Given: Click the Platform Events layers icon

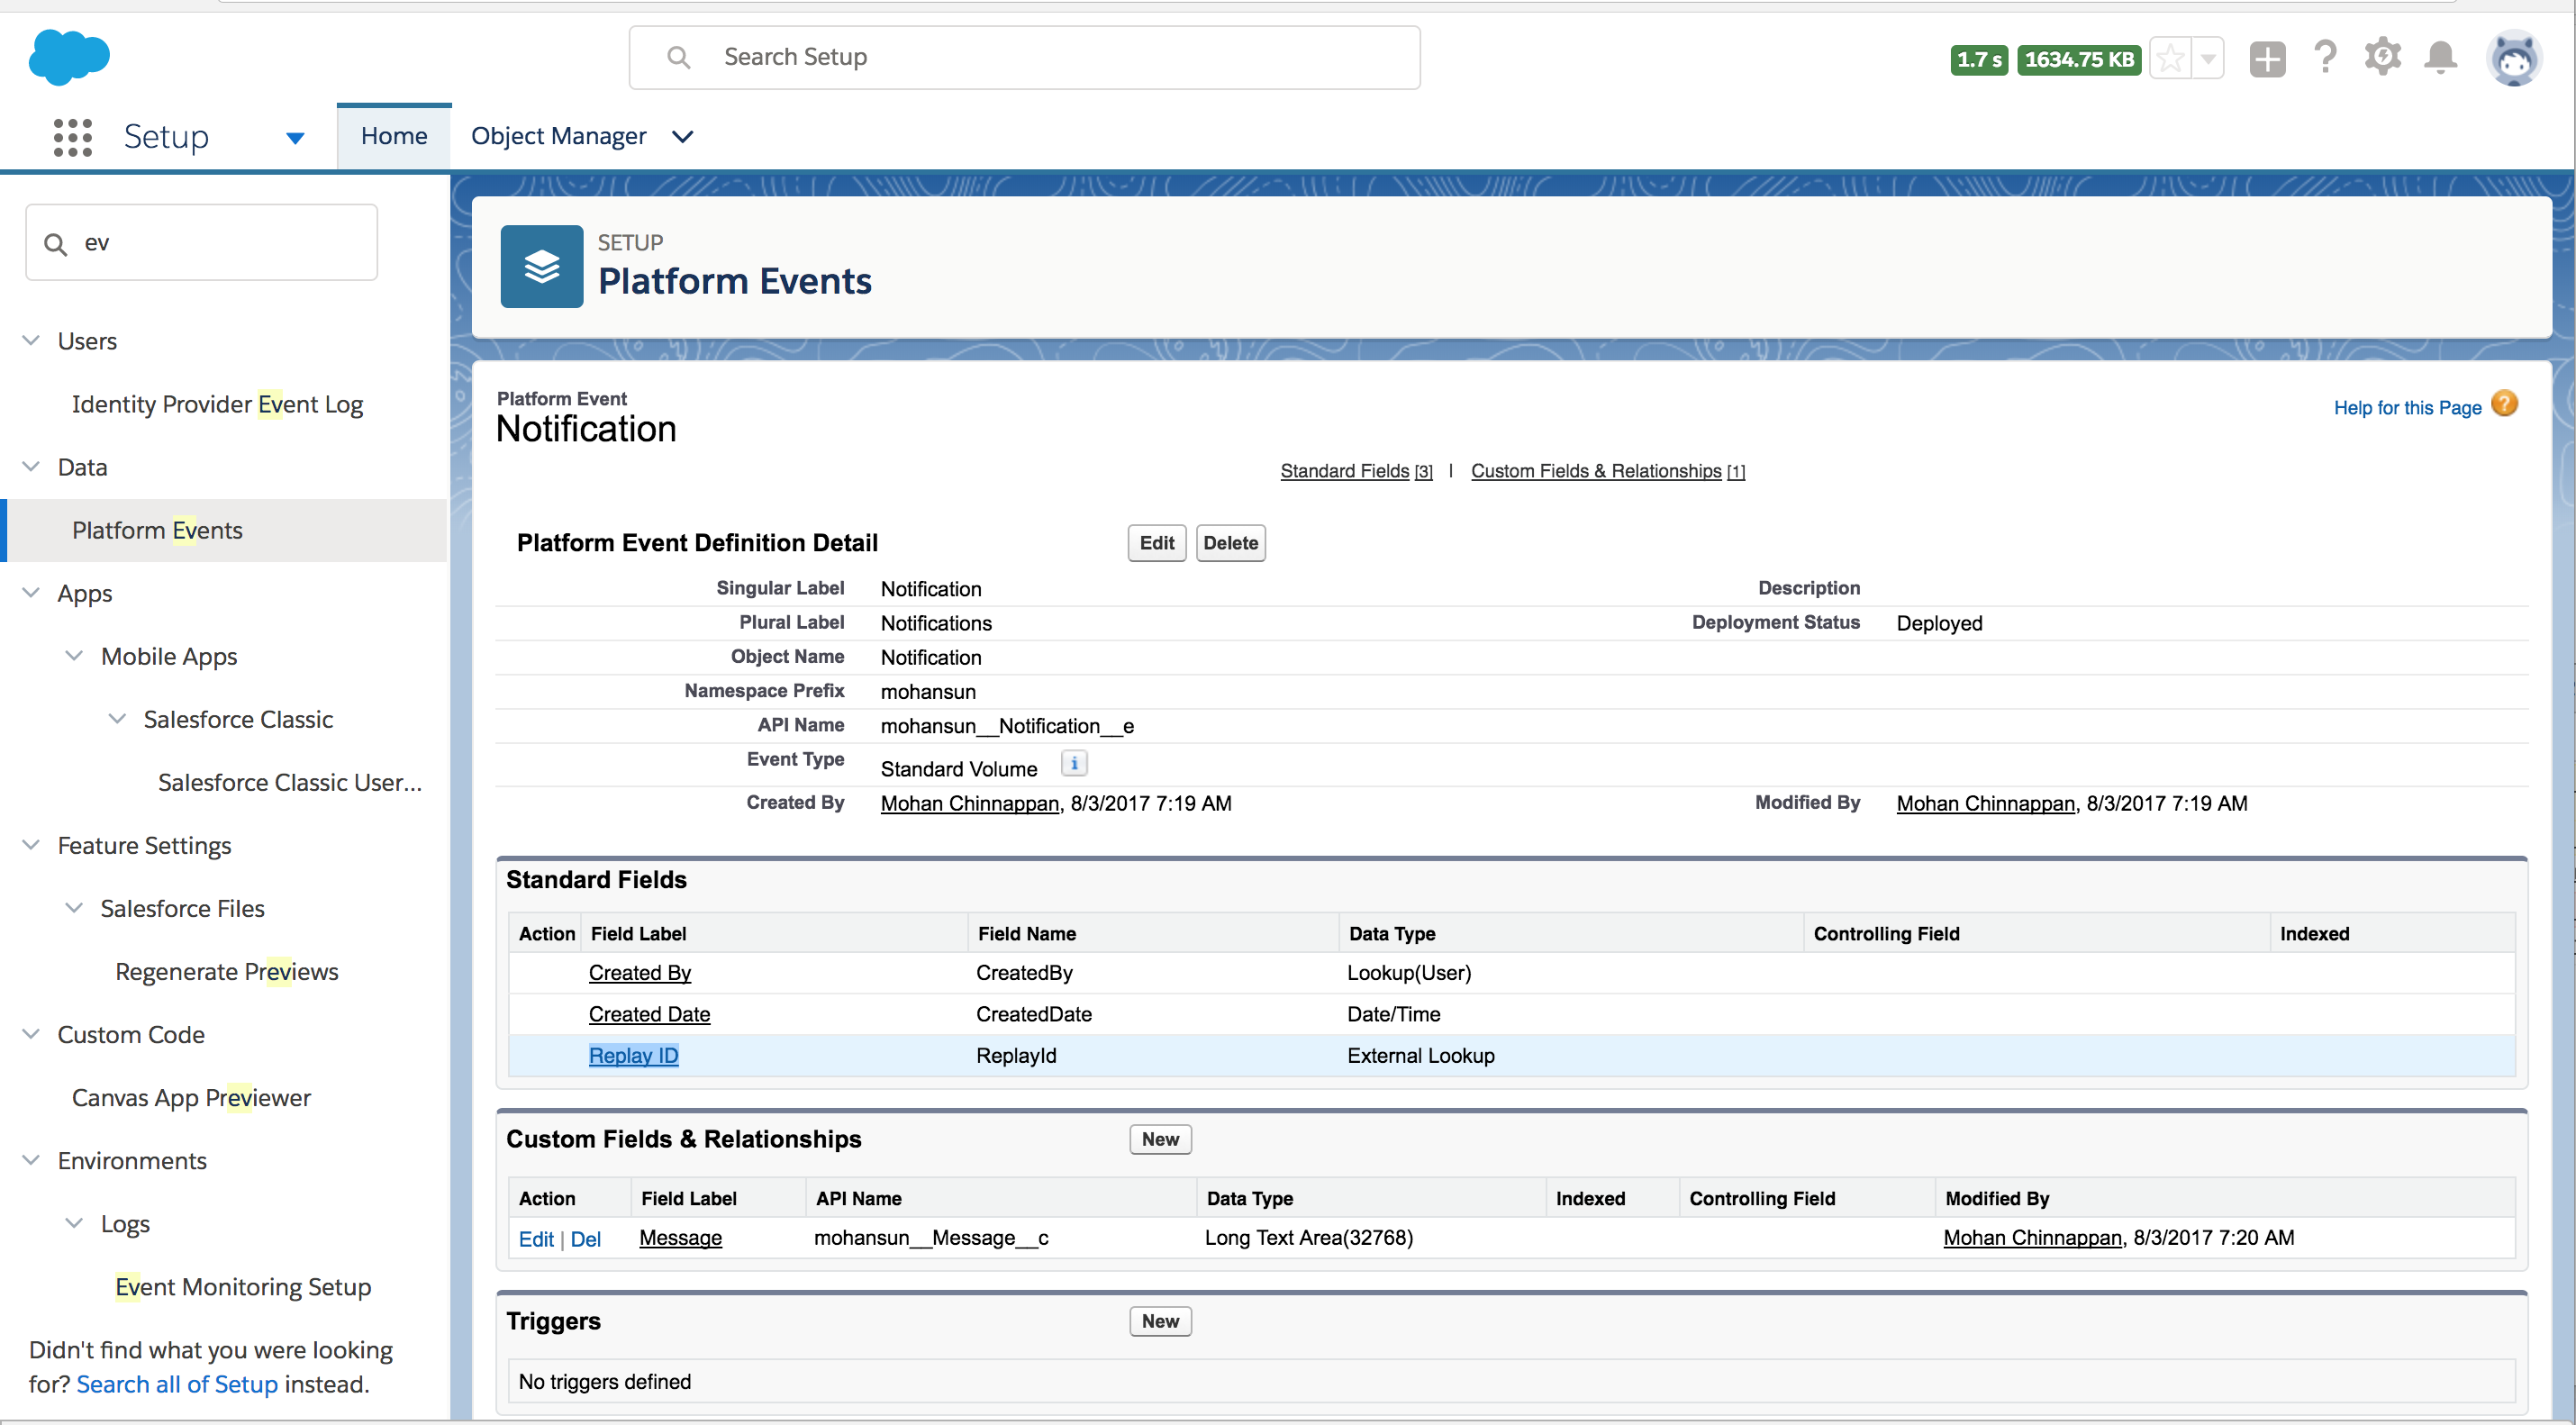Looking at the screenshot, I should pos(542,266).
